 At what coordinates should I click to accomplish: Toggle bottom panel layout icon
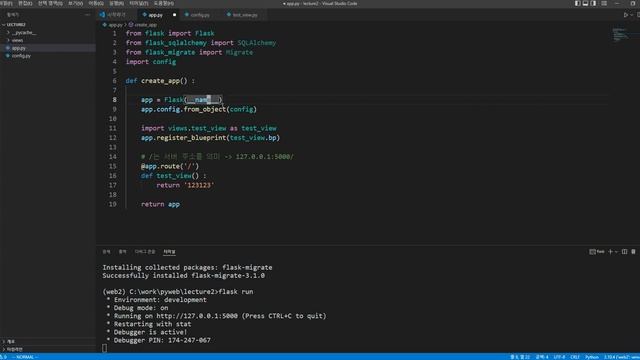click(585, 3)
